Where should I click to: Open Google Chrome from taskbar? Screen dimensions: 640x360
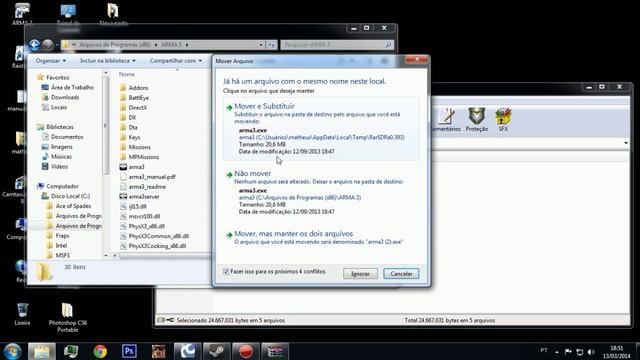tap(100, 351)
